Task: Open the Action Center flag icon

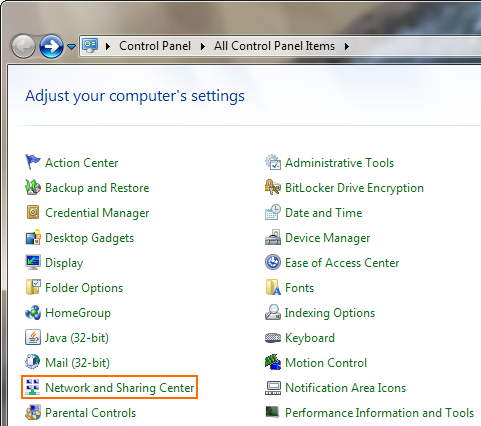Action: pos(33,162)
